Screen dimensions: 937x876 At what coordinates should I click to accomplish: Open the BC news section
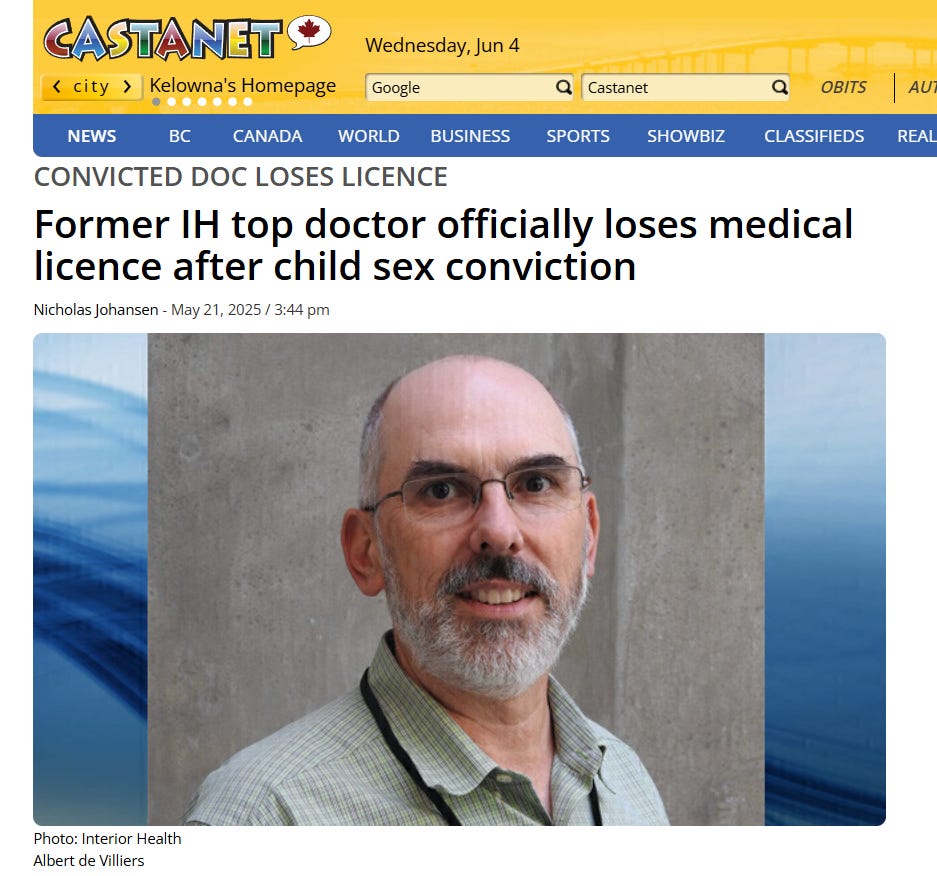(179, 136)
